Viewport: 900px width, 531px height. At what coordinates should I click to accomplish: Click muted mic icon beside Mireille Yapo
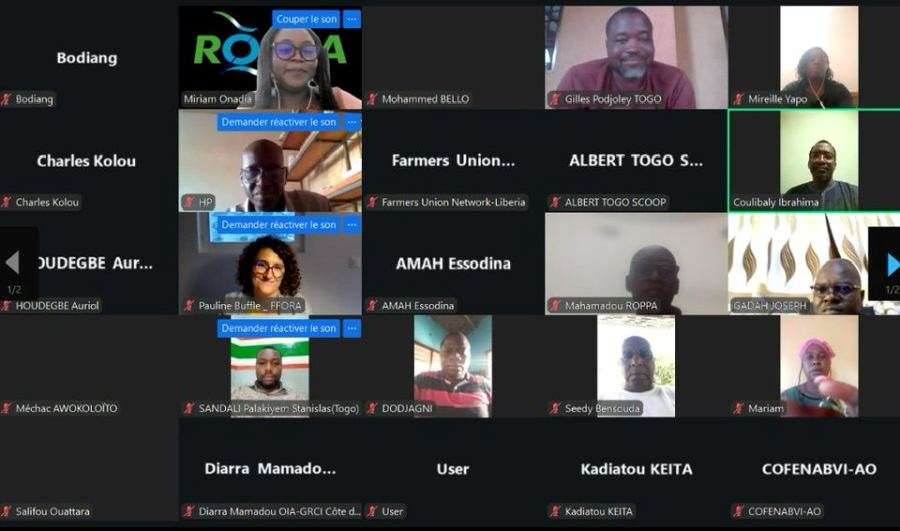tap(738, 99)
